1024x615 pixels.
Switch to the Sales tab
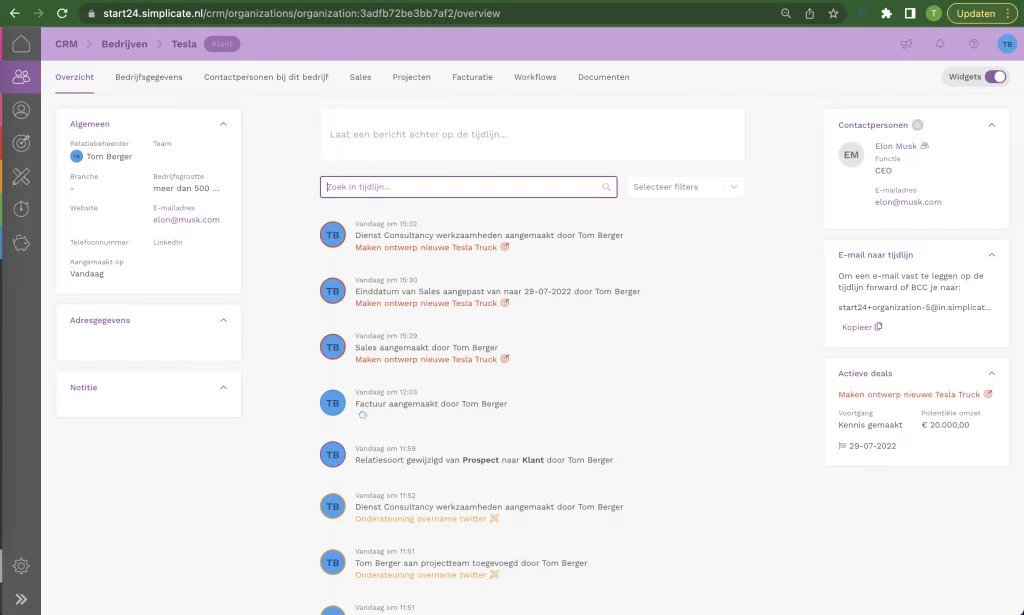(x=360, y=76)
